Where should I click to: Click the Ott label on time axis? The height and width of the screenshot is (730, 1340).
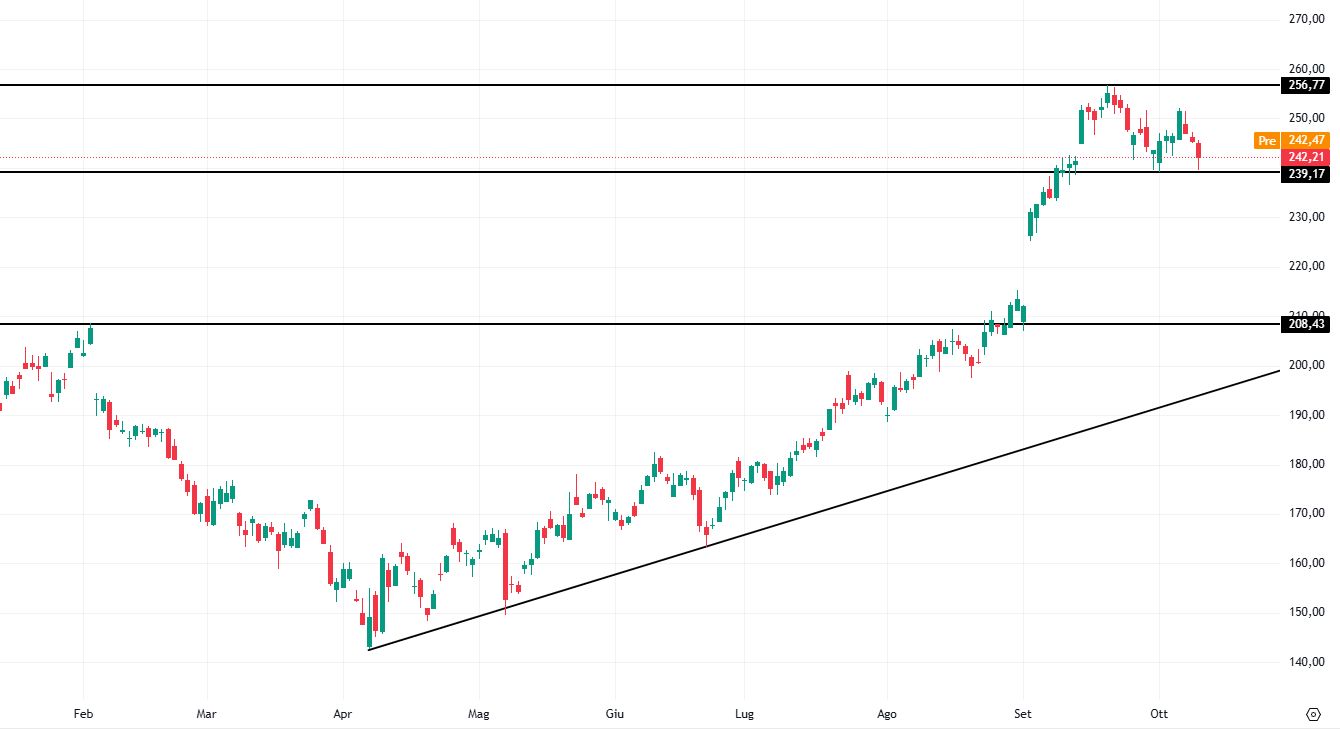tap(1159, 714)
